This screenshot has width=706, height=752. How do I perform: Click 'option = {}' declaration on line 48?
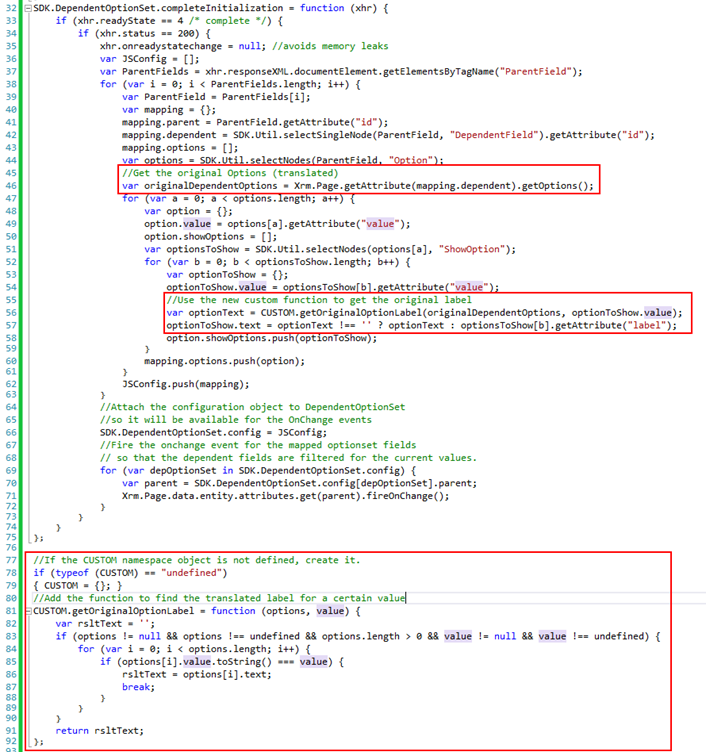[x=200, y=212]
